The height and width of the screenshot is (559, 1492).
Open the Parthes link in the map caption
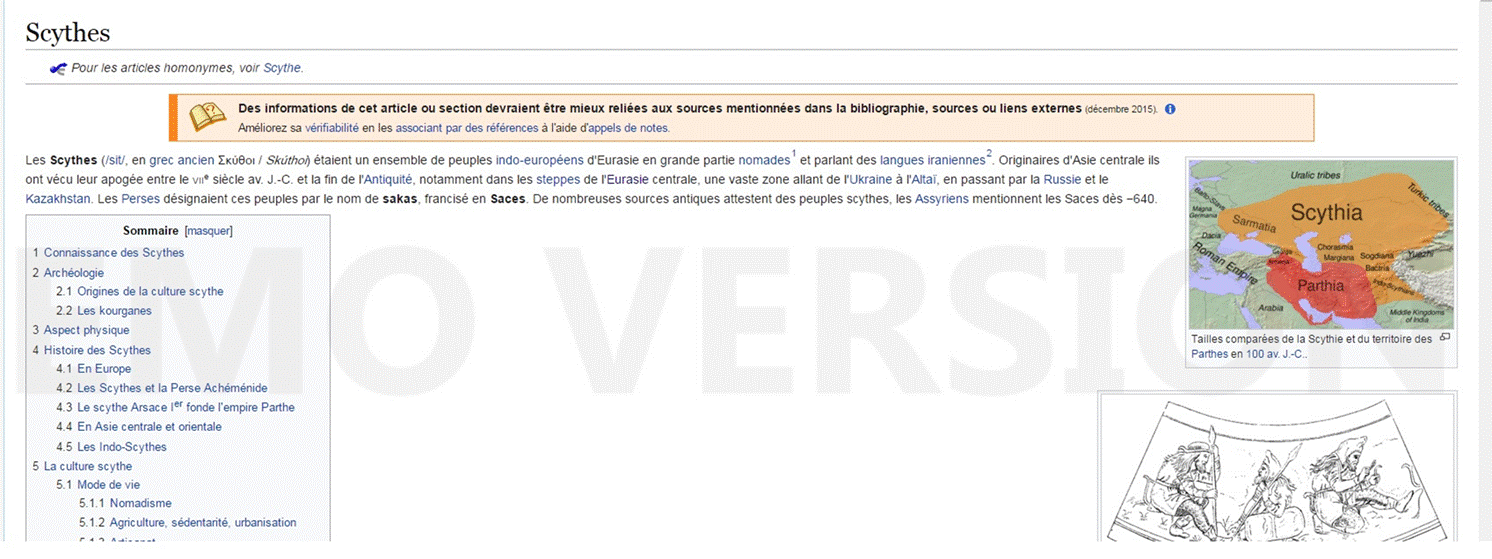pyautogui.click(x=1210, y=354)
